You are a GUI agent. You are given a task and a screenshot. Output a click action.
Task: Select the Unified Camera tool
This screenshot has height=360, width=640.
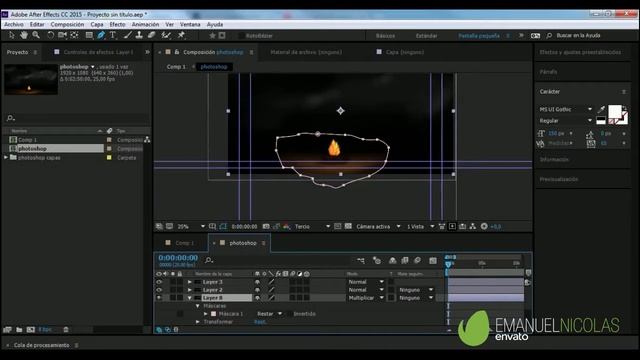[62, 36]
